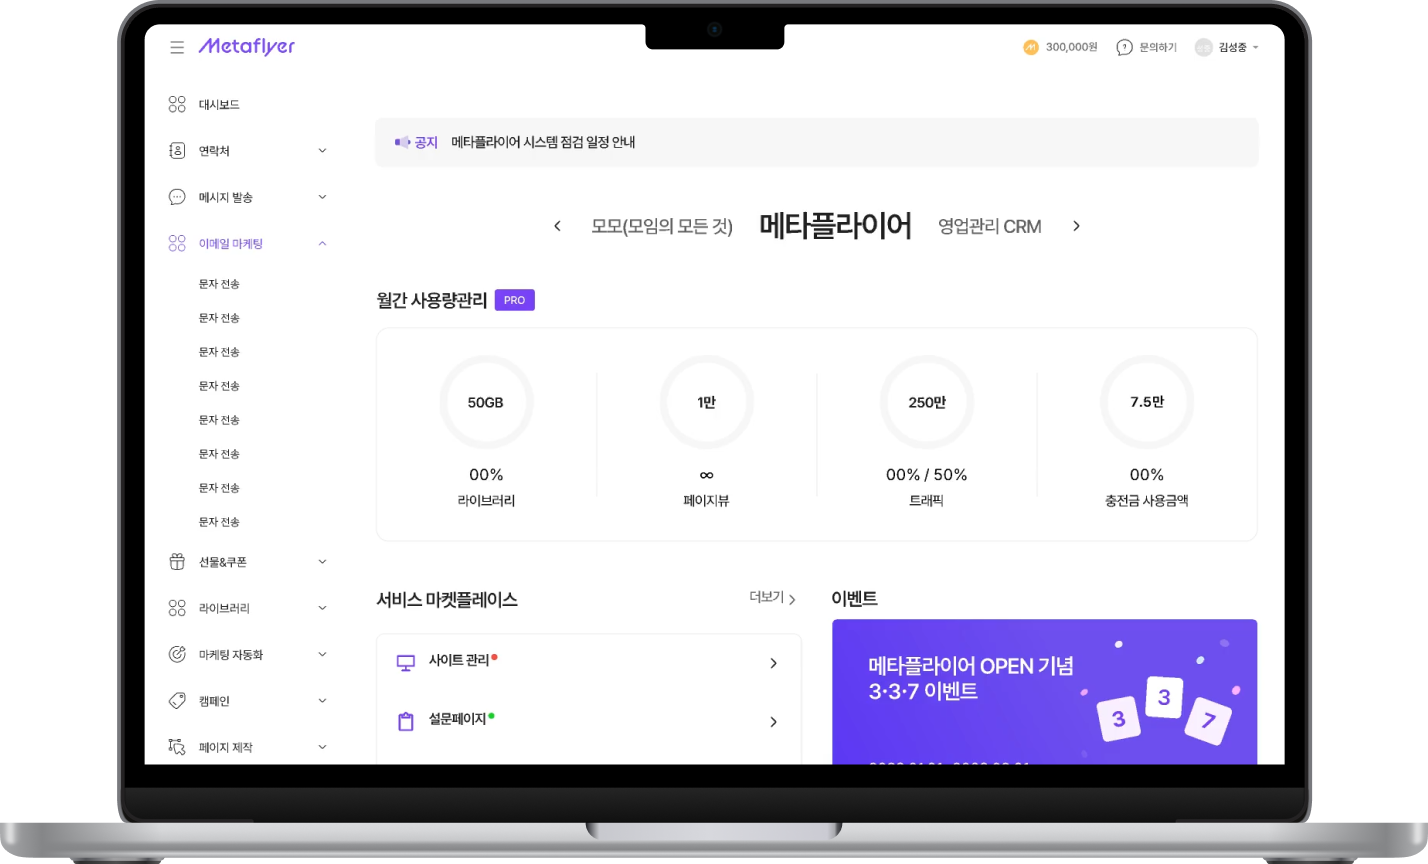Switch to 모모(모임의 모든 것) tab

(662, 227)
